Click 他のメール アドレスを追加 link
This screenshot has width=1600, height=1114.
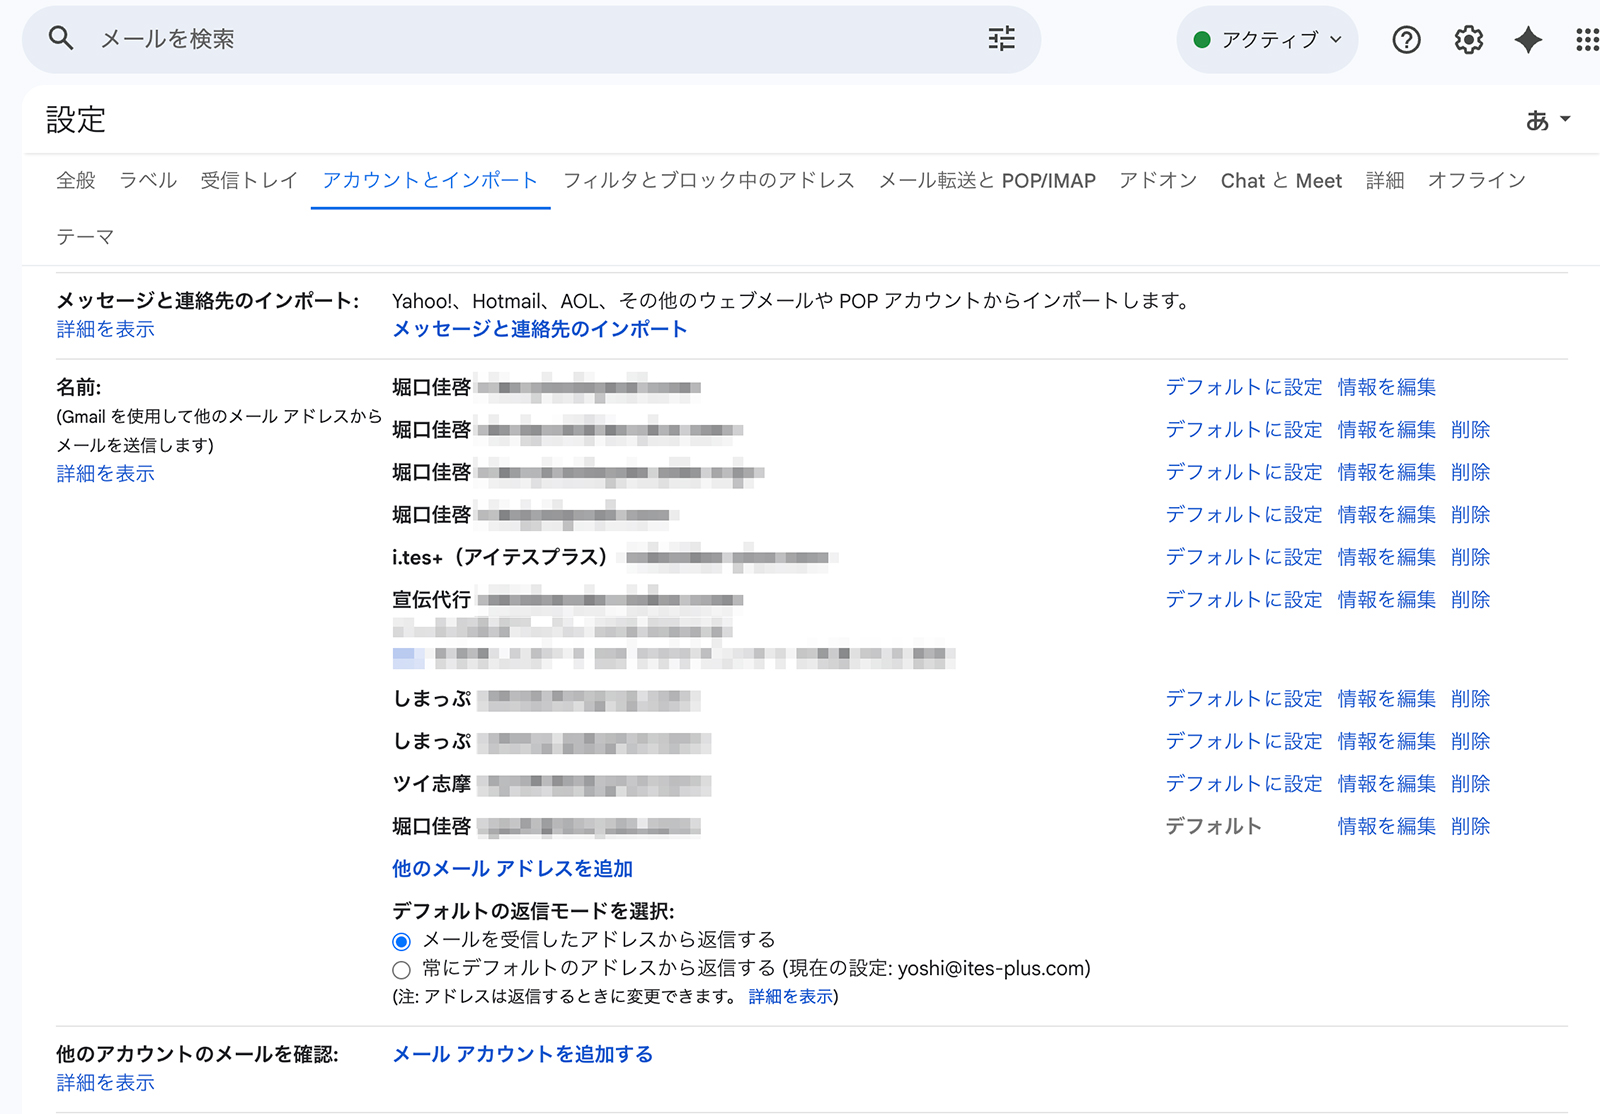click(x=512, y=868)
